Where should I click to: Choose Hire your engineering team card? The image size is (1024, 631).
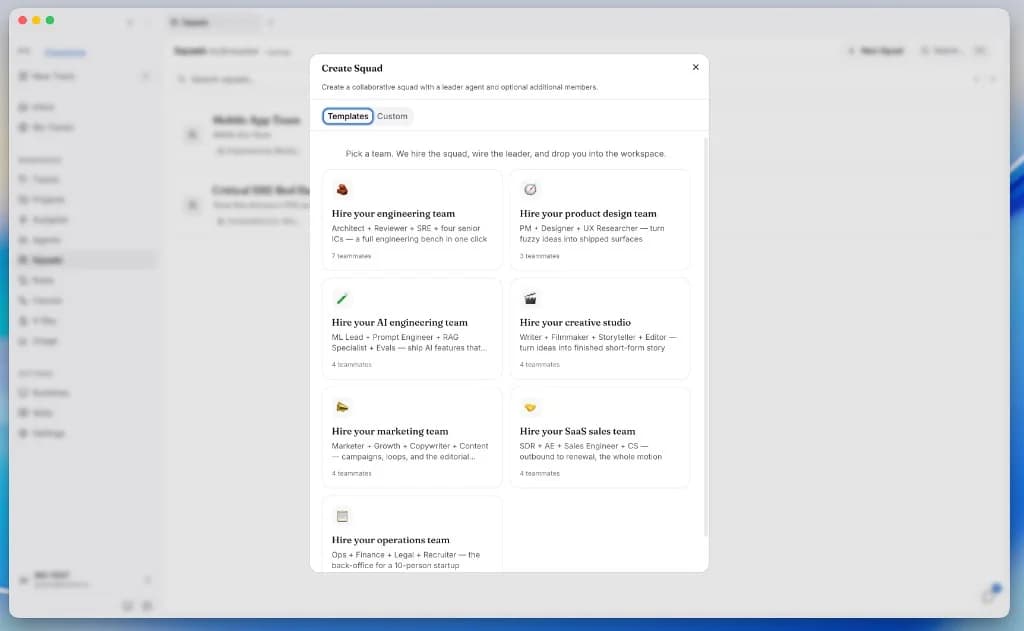tap(412, 219)
